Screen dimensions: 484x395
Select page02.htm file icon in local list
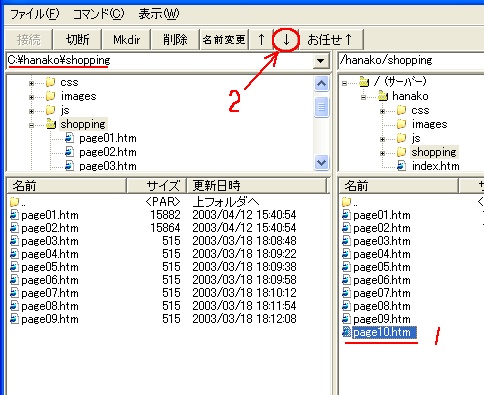pos(14,228)
